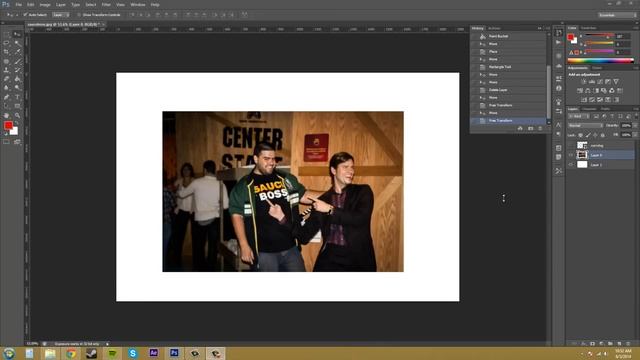
Task: Open the layer Opacity slider dropdown
Action: coord(634,126)
